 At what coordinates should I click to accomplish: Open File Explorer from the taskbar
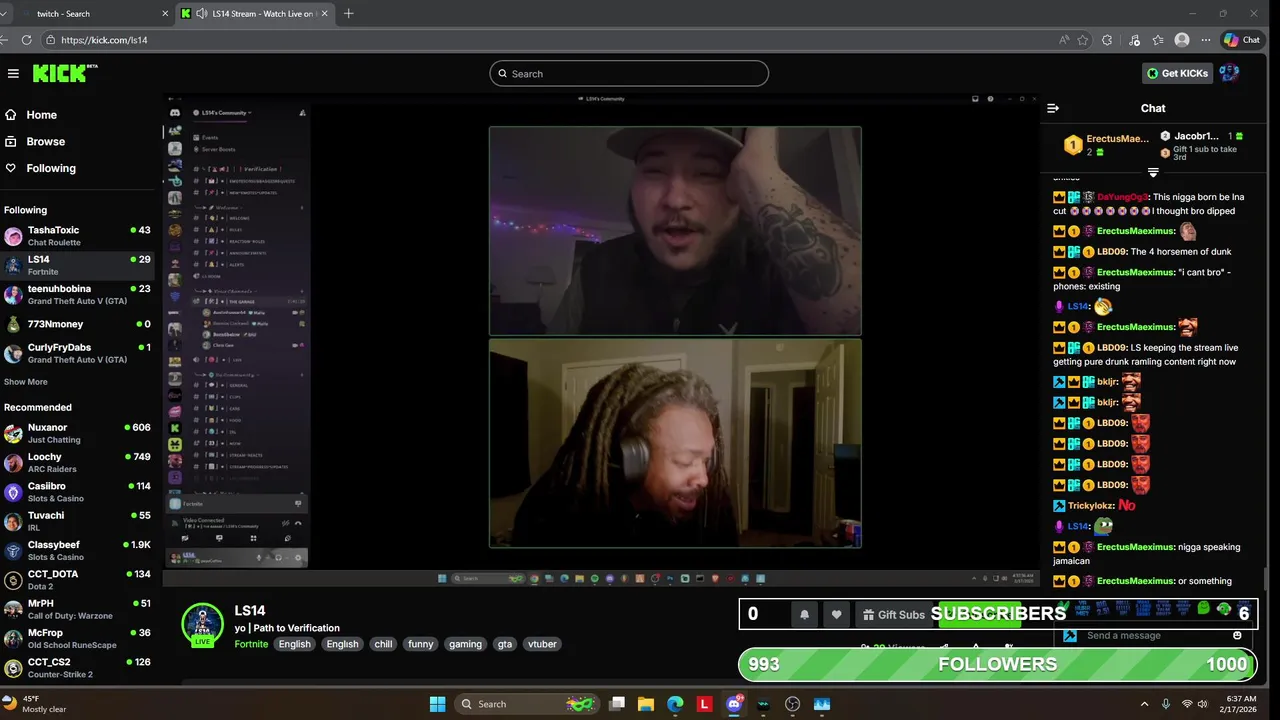click(646, 704)
